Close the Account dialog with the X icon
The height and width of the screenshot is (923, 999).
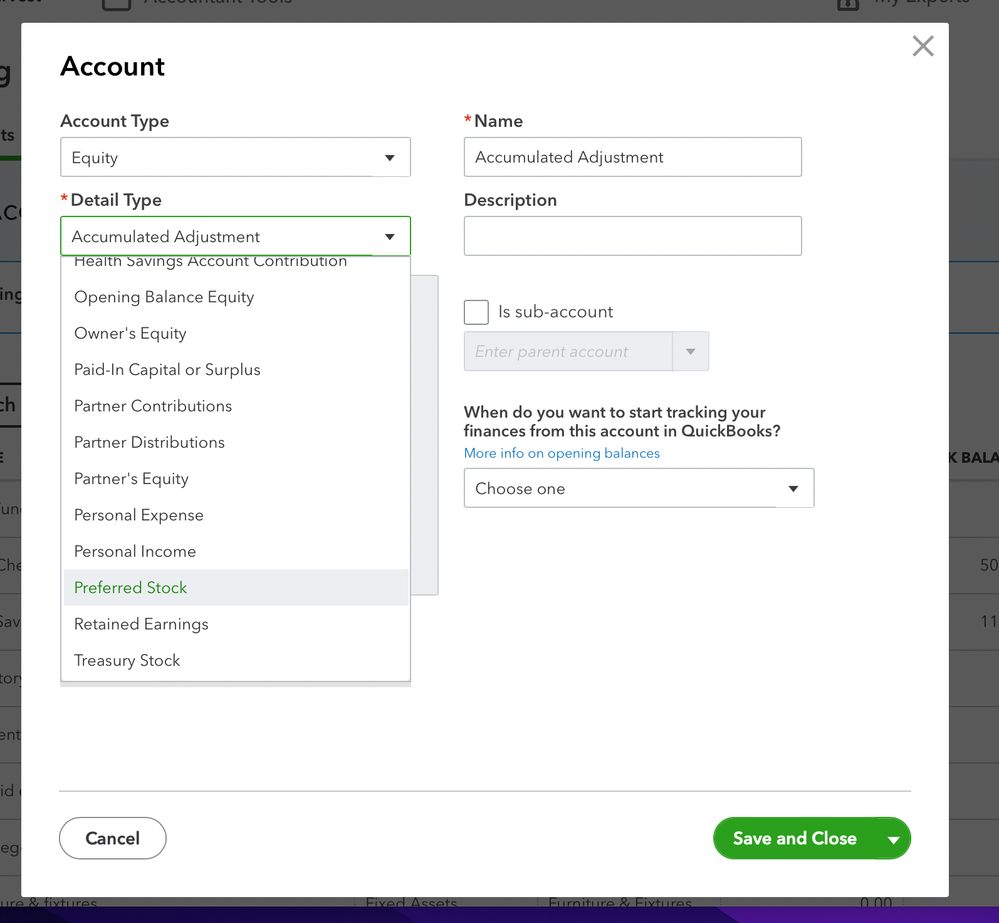922,46
